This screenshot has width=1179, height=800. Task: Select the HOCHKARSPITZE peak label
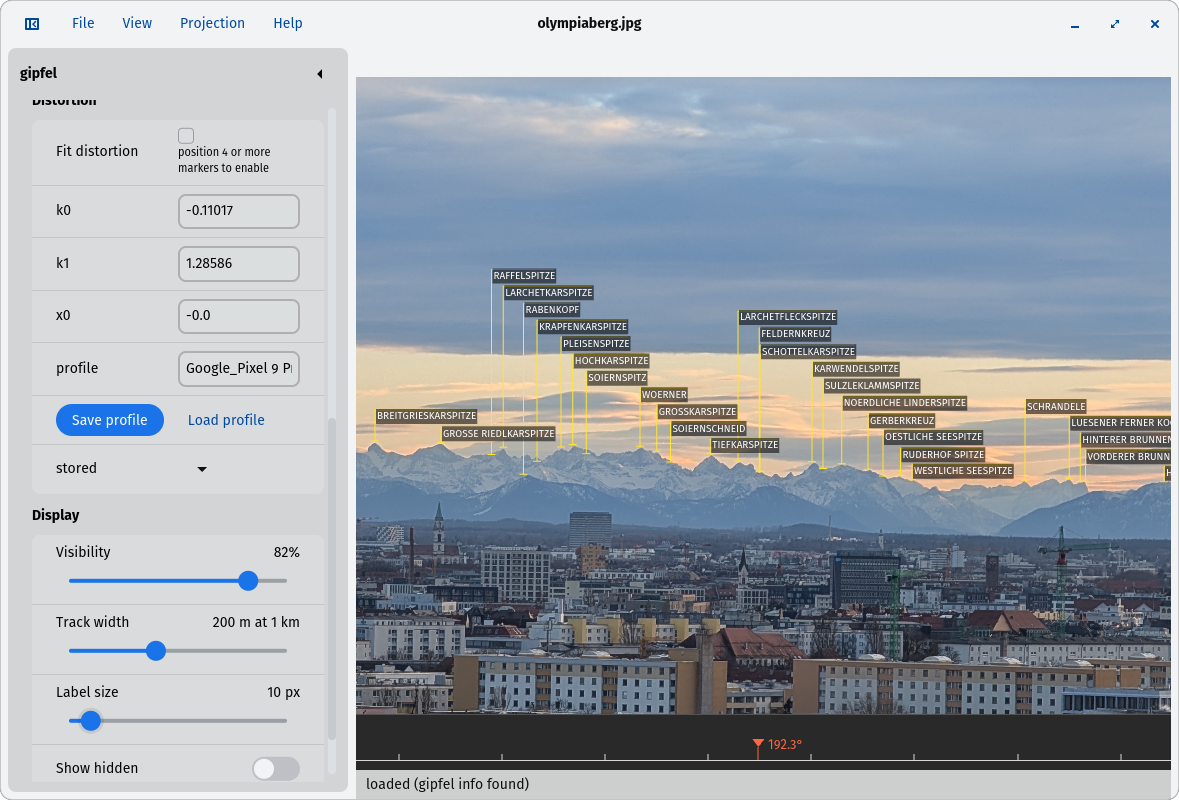(611, 361)
